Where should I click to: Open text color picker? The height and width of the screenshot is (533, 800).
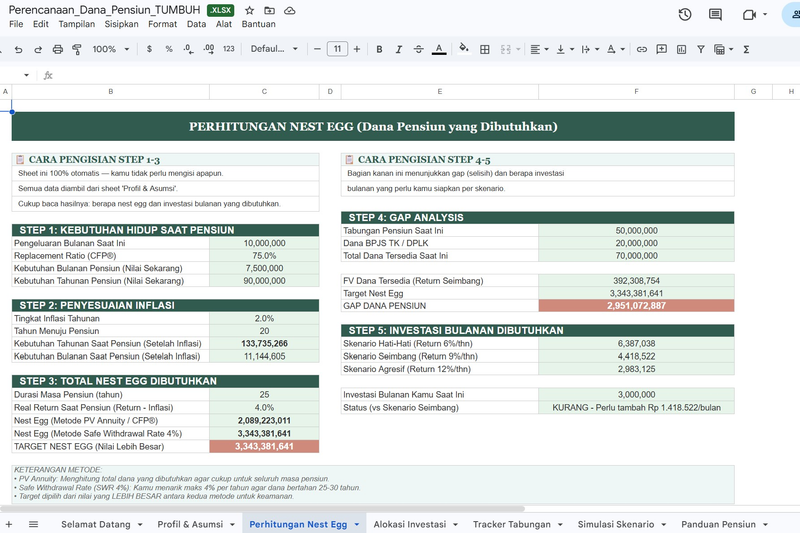click(439, 49)
